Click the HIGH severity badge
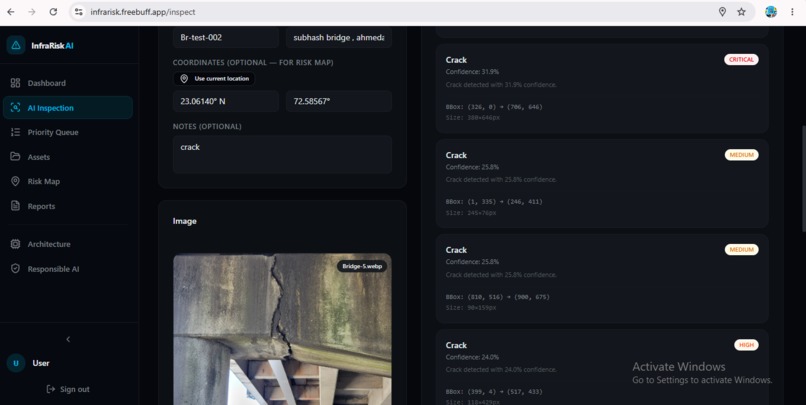 click(746, 345)
